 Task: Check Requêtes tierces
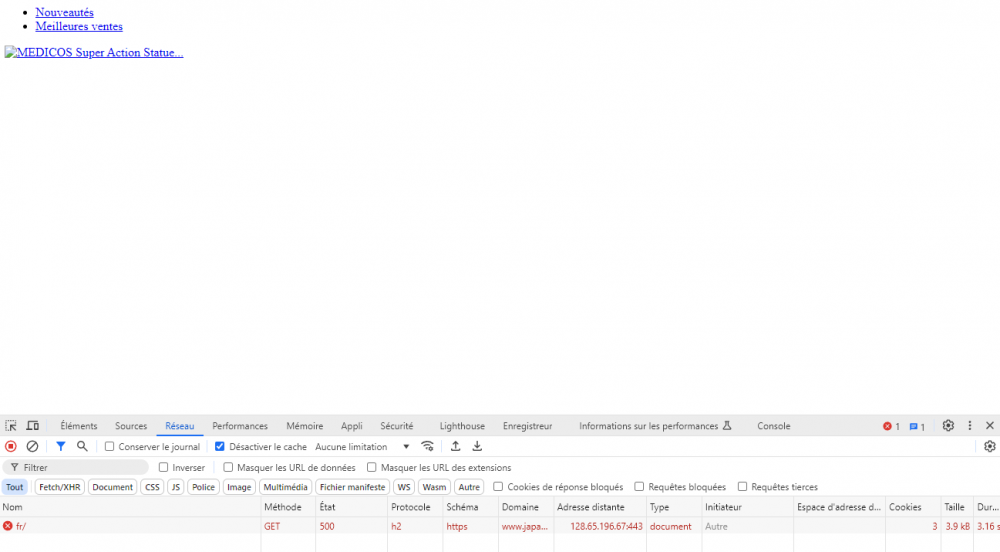pyautogui.click(x=742, y=486)
